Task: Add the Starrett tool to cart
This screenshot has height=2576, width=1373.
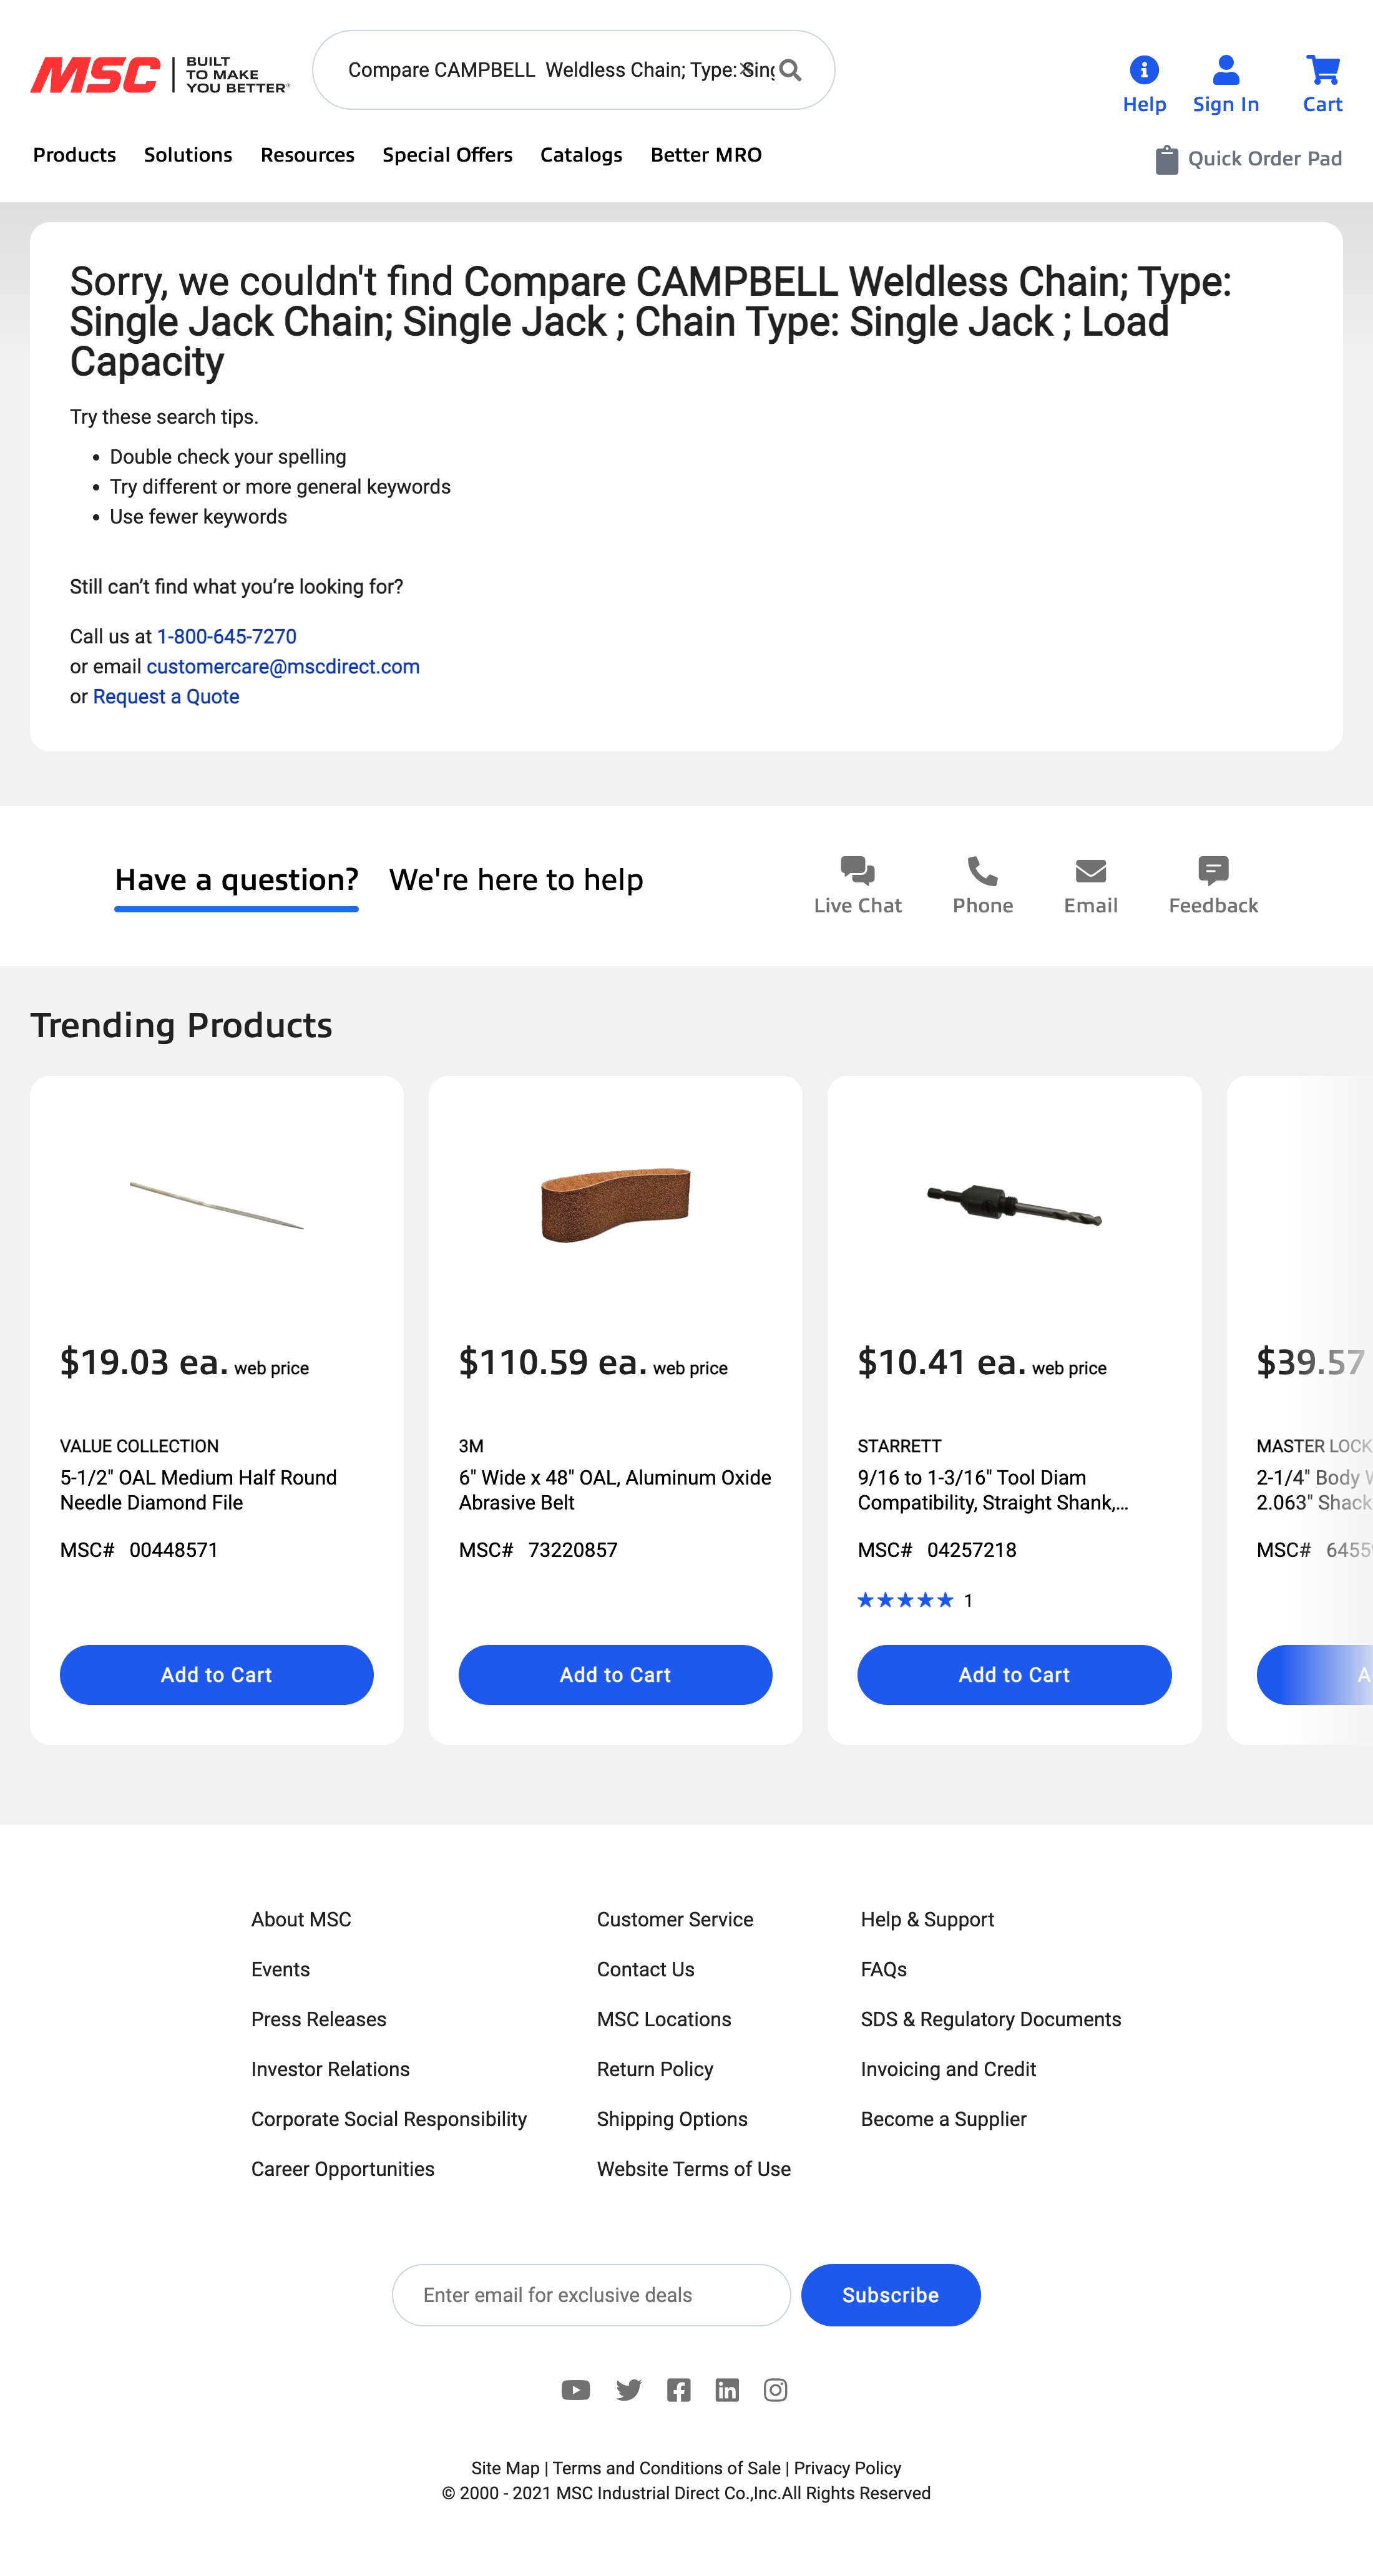Action: pos(1013,1674)
